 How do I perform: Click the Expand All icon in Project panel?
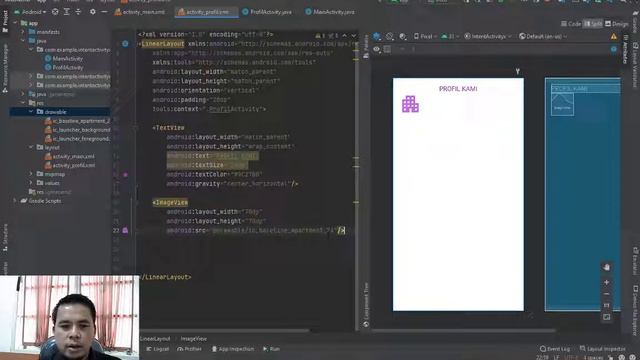tap(67, 12)
